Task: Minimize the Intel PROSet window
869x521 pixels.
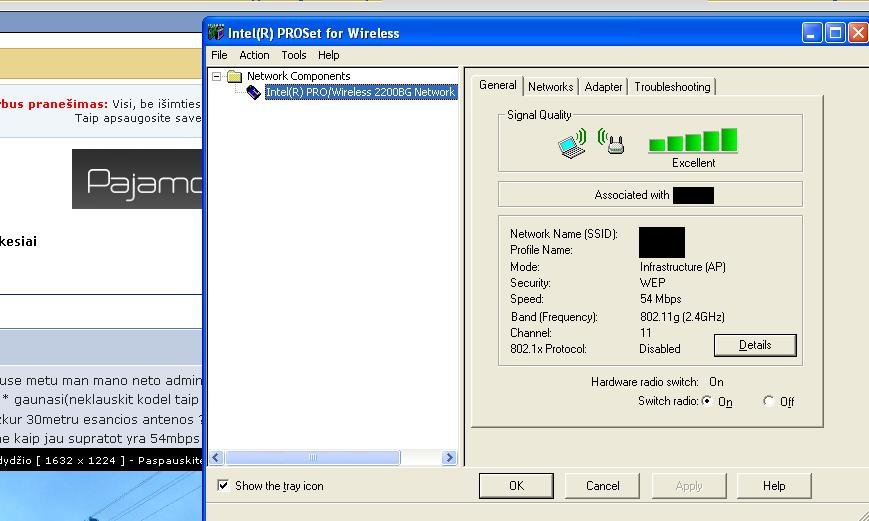Action: coord(811,33)
